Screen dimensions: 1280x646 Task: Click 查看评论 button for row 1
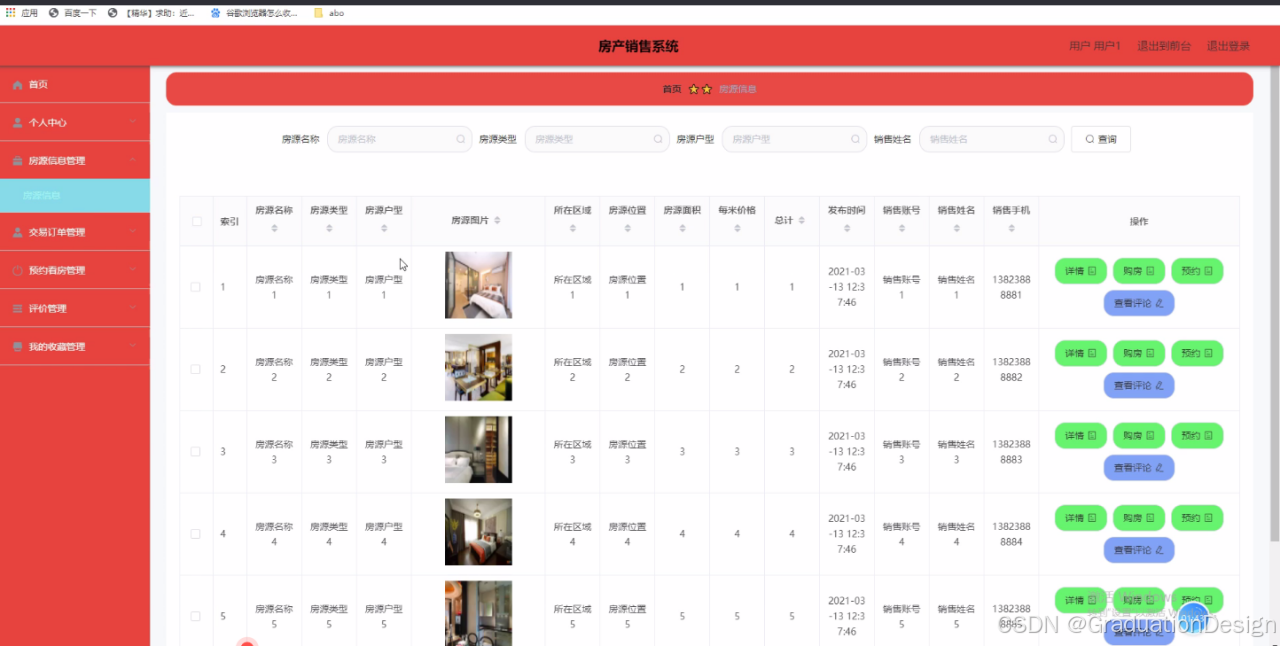tap(1139, 303)
